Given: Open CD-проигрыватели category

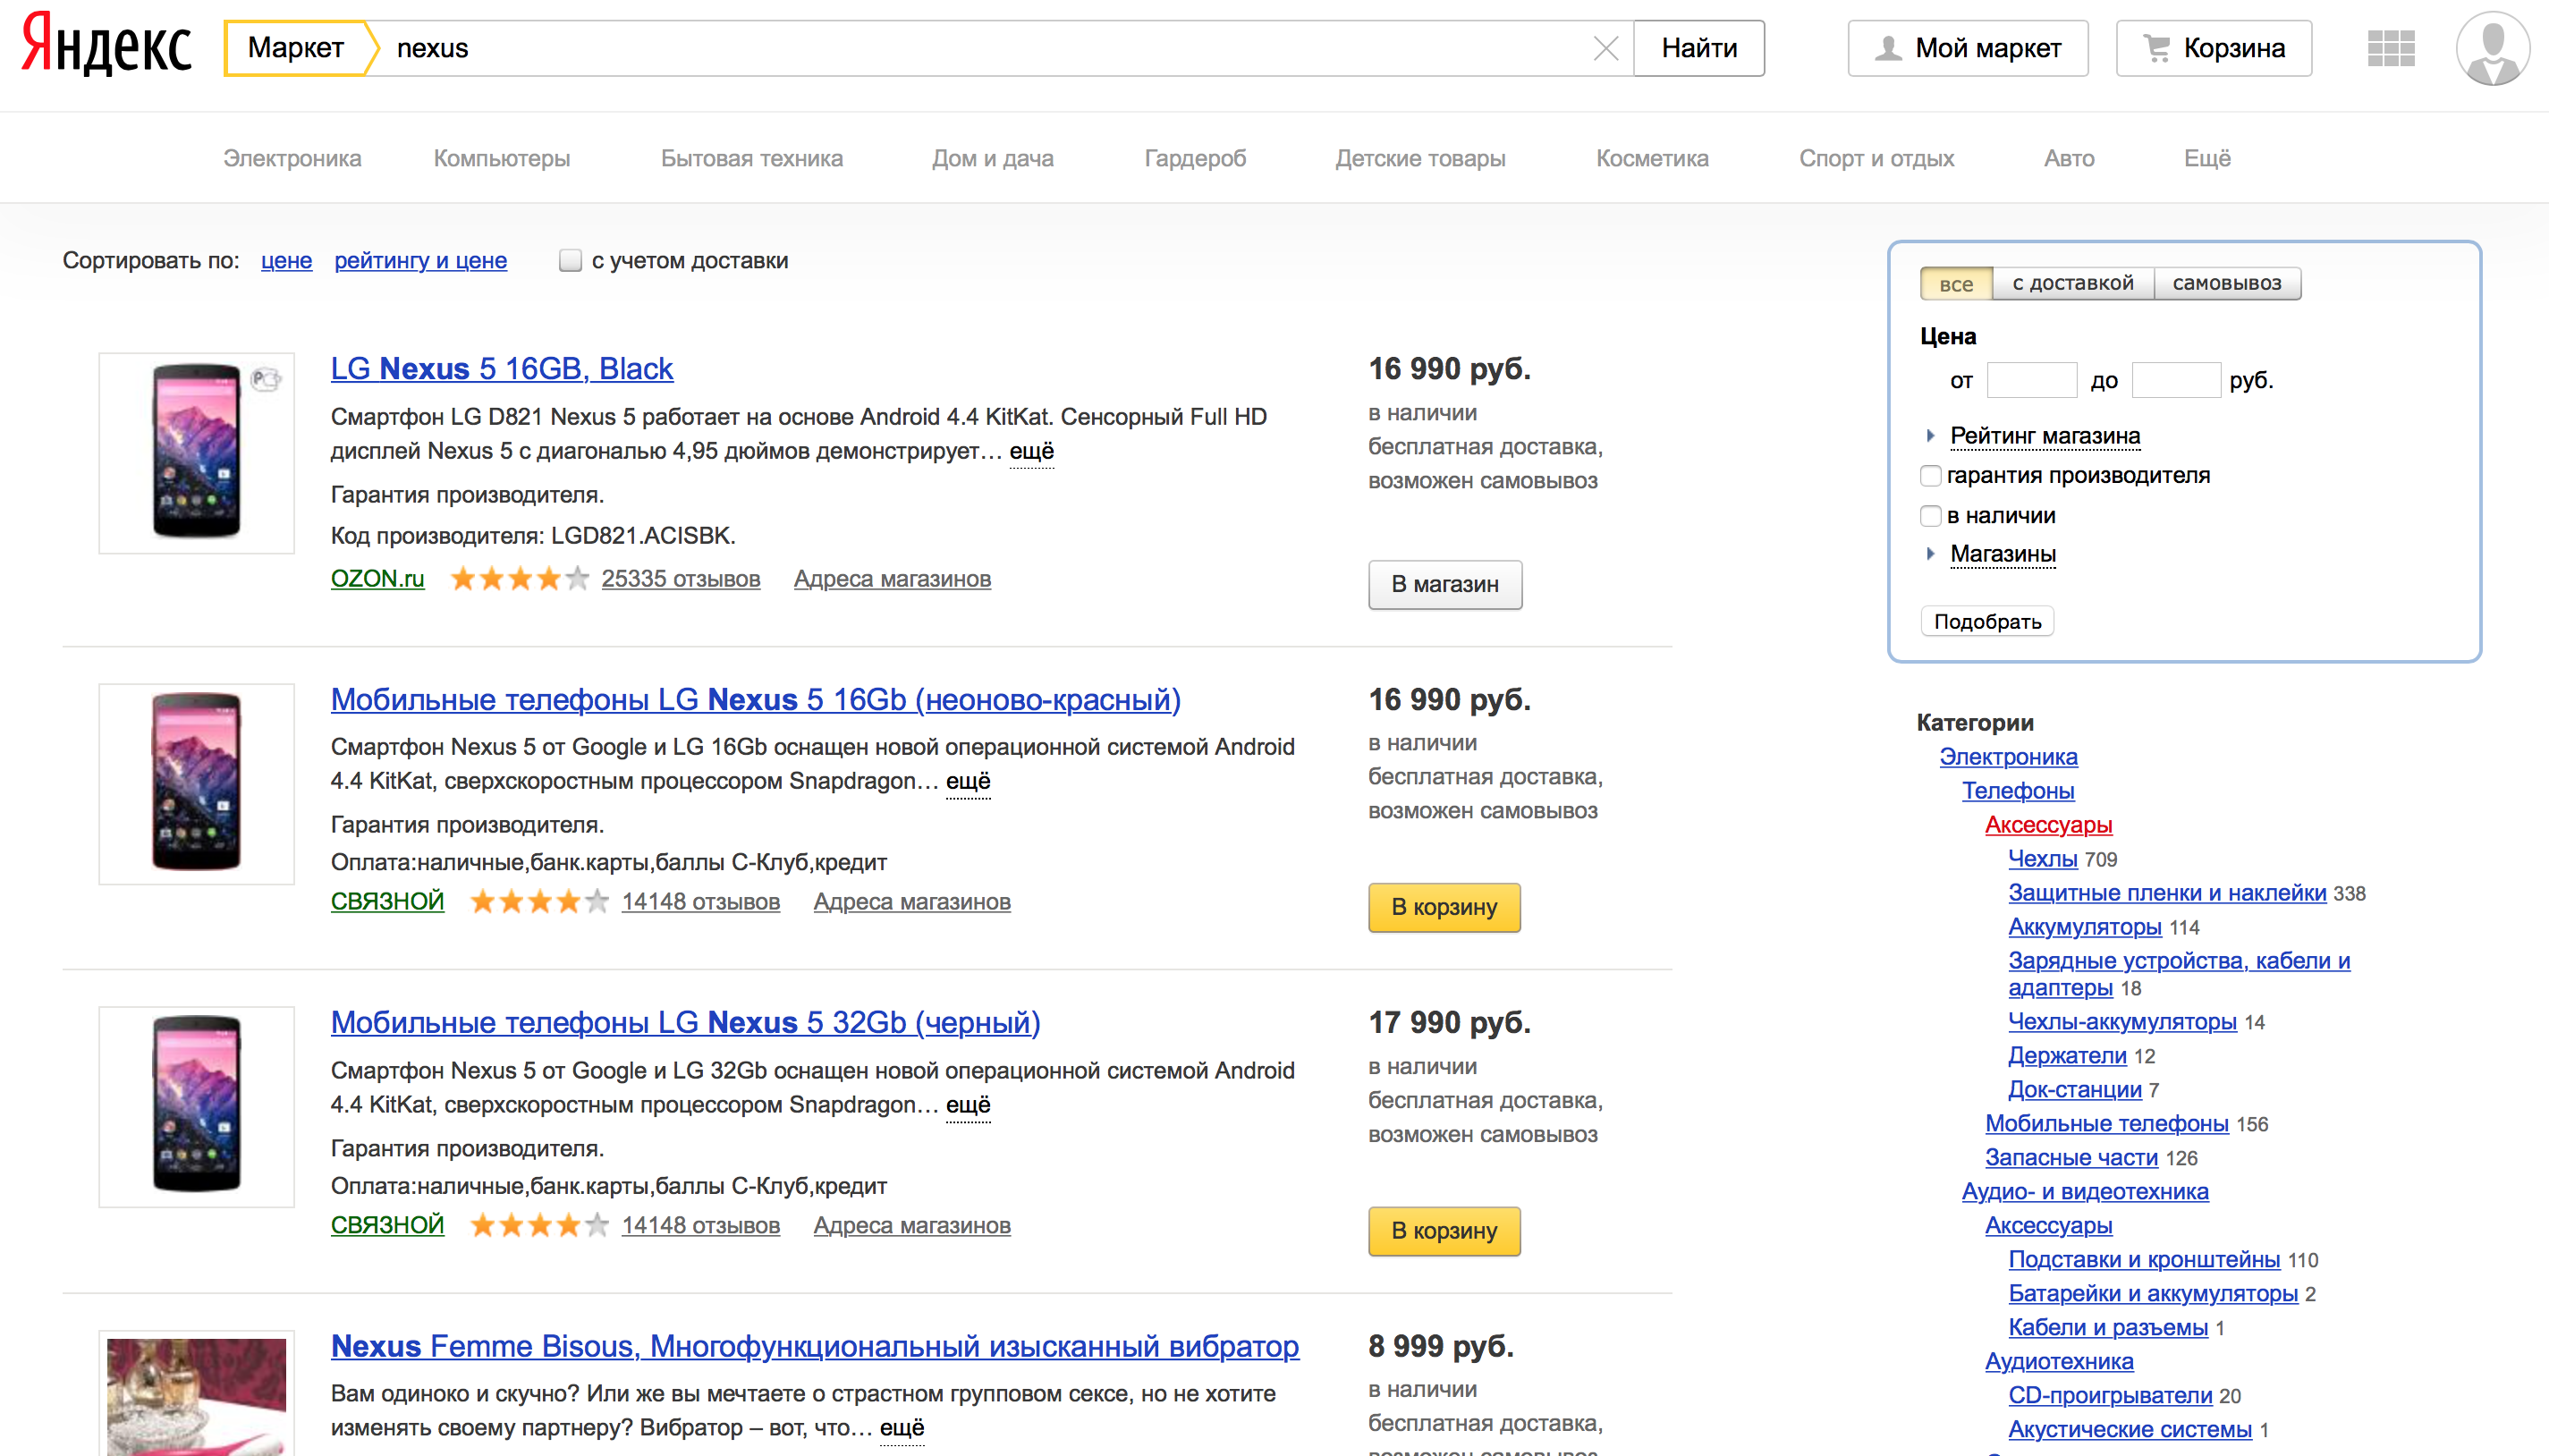Looking at the screenshot, I should [x=2110, y=1396].
